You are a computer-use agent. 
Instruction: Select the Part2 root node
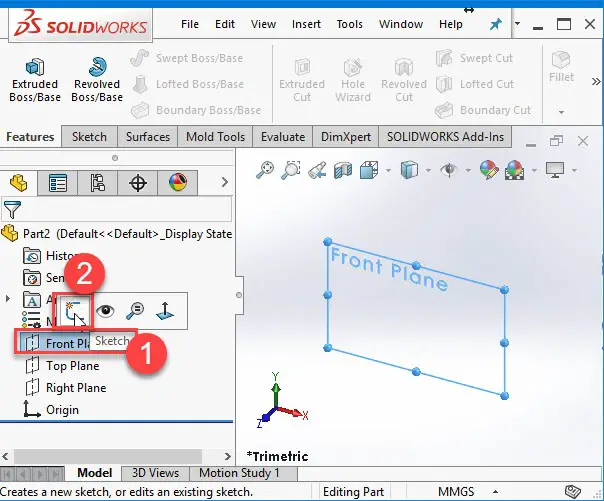tap(116, 234)
